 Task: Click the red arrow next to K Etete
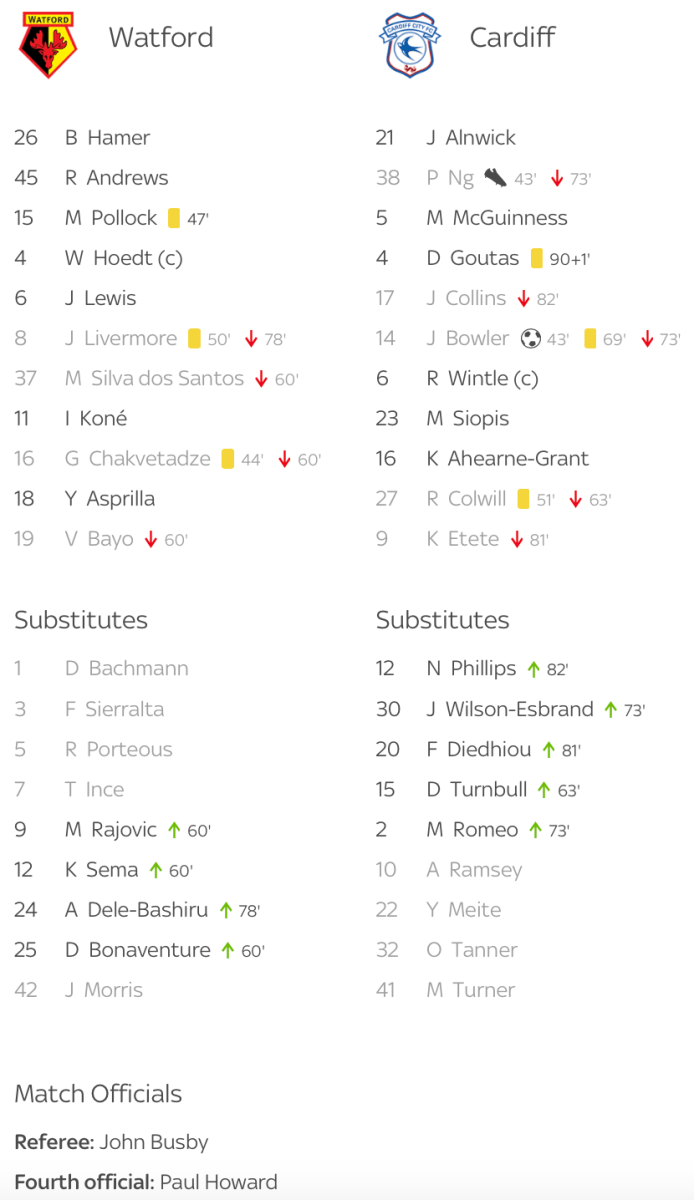(x=516, y=539)
